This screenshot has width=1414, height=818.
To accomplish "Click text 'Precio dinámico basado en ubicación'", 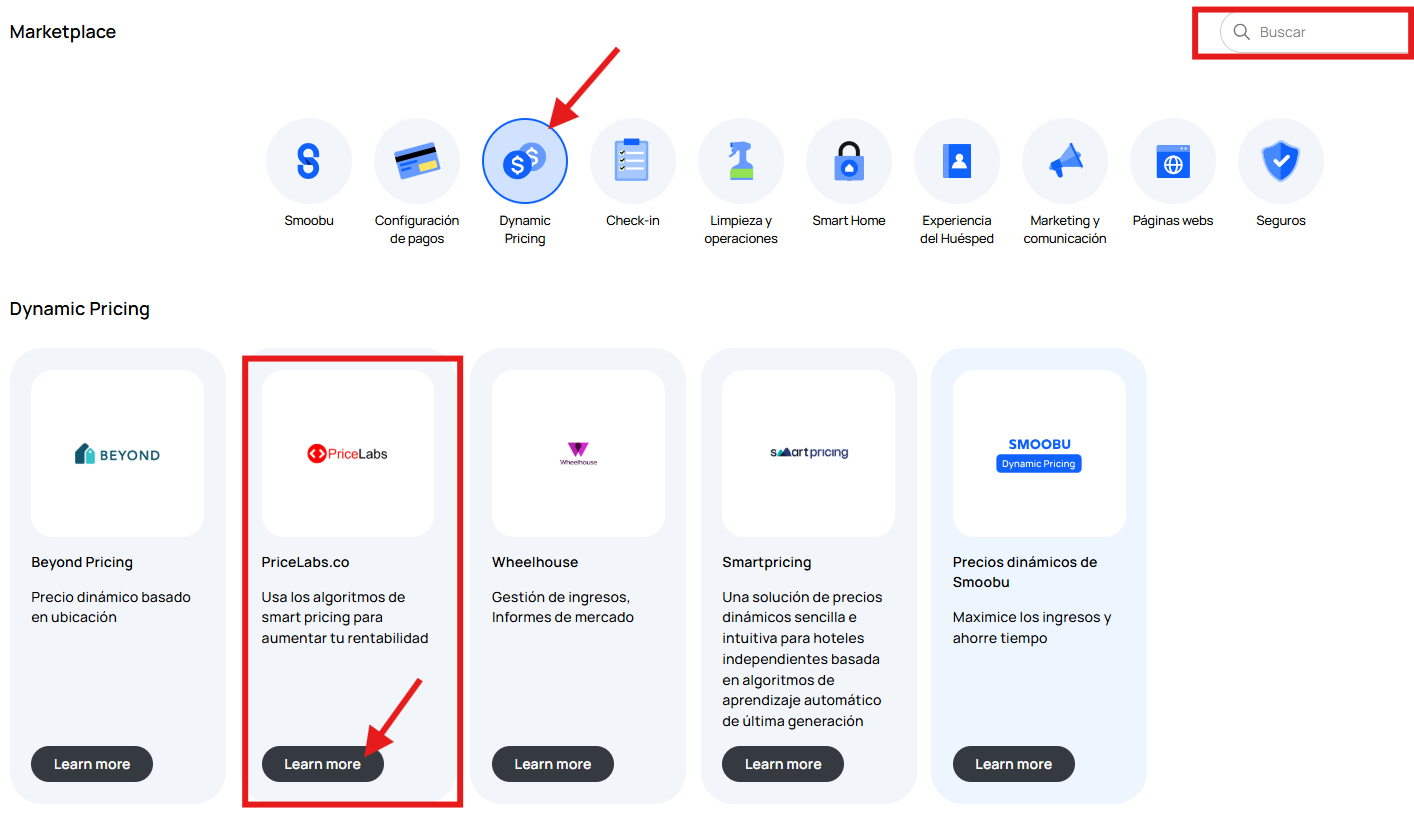I will click(111, 607).
